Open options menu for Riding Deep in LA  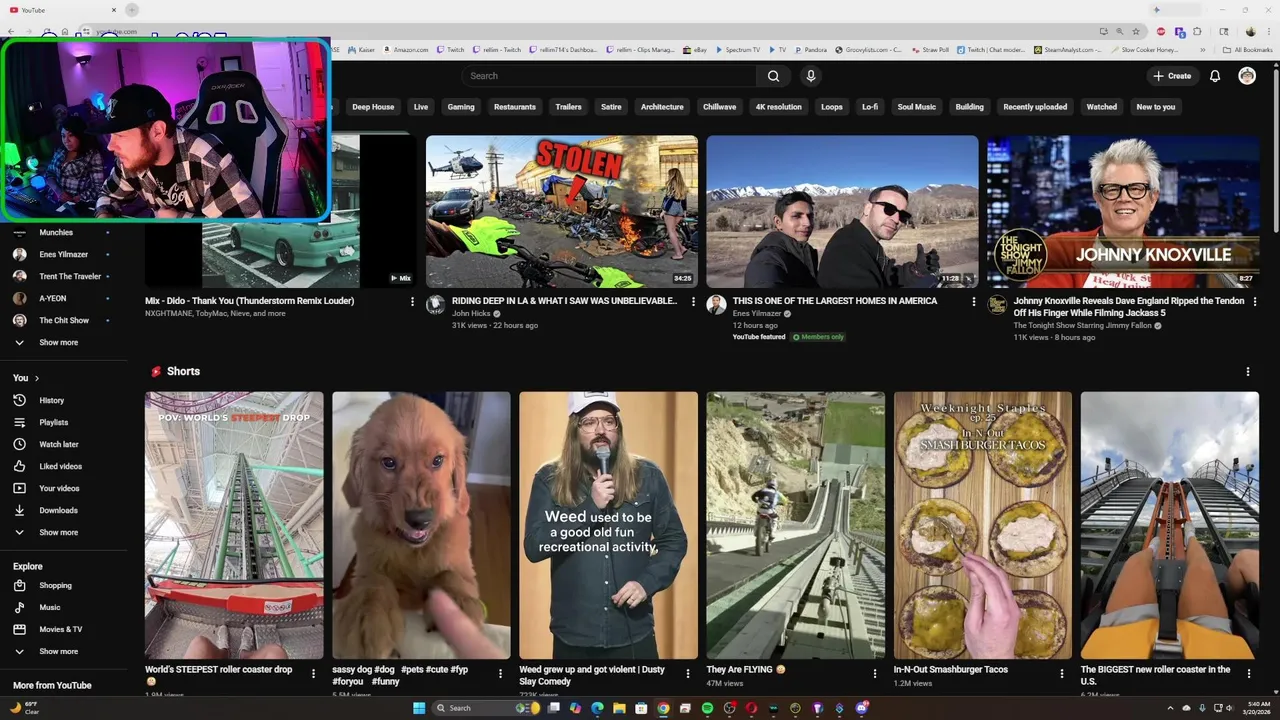693,301
